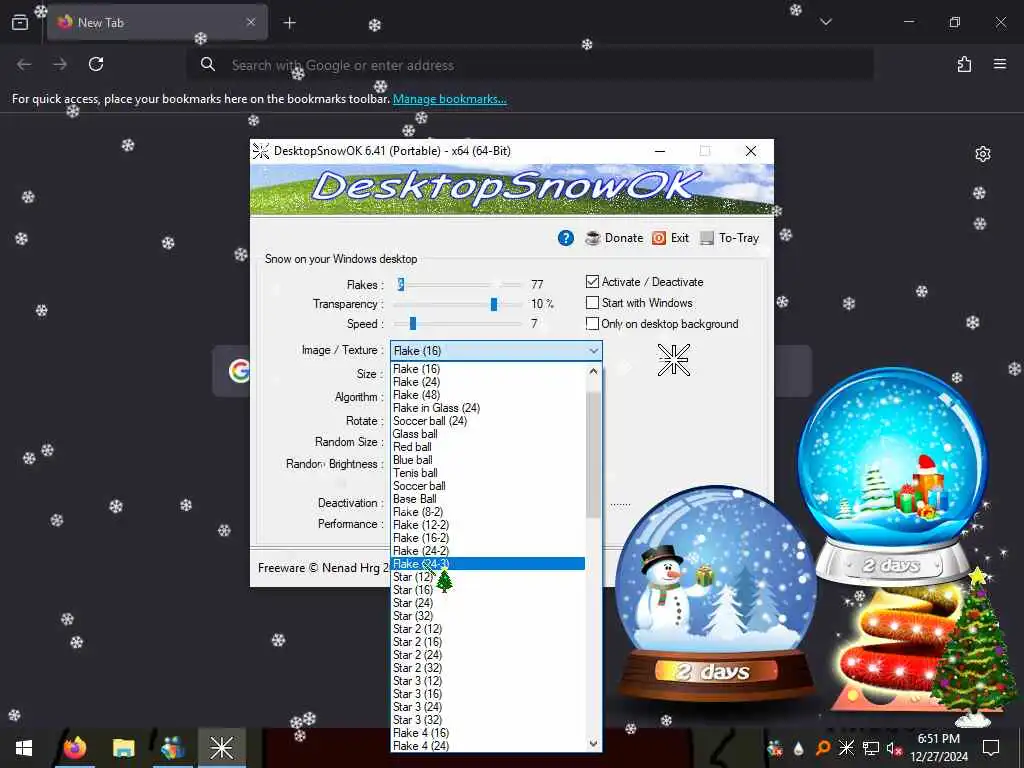
Task: Follow the Manage bookmarks link
Action: (x=449, y=99)
